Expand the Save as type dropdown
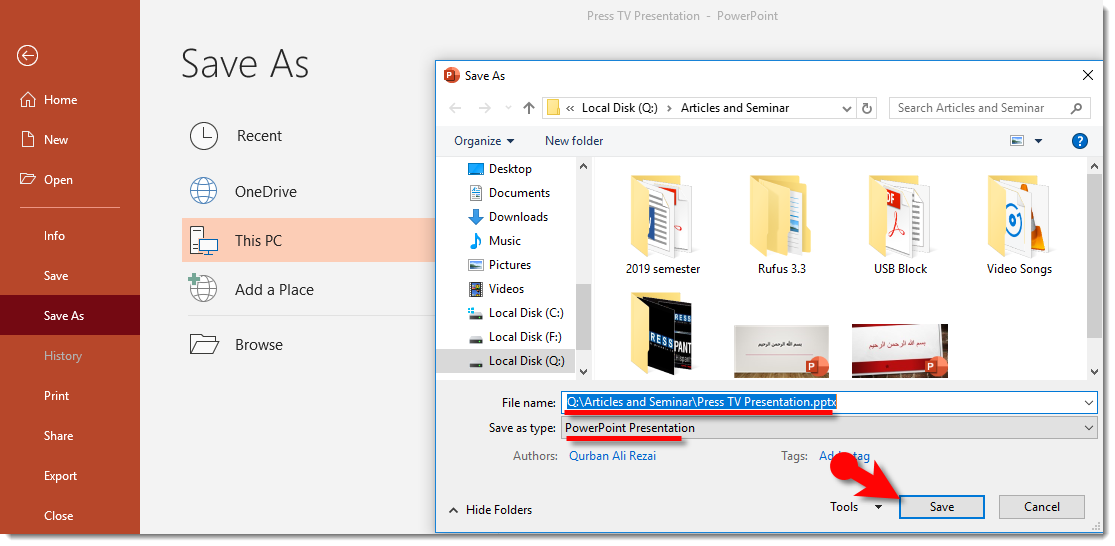1115x546 pixels. (829, 428)
